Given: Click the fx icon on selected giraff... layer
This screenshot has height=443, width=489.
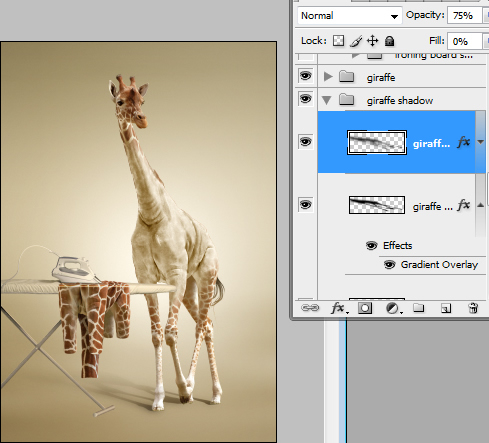Looking at the screenshot, I should (x=463, y=142).
